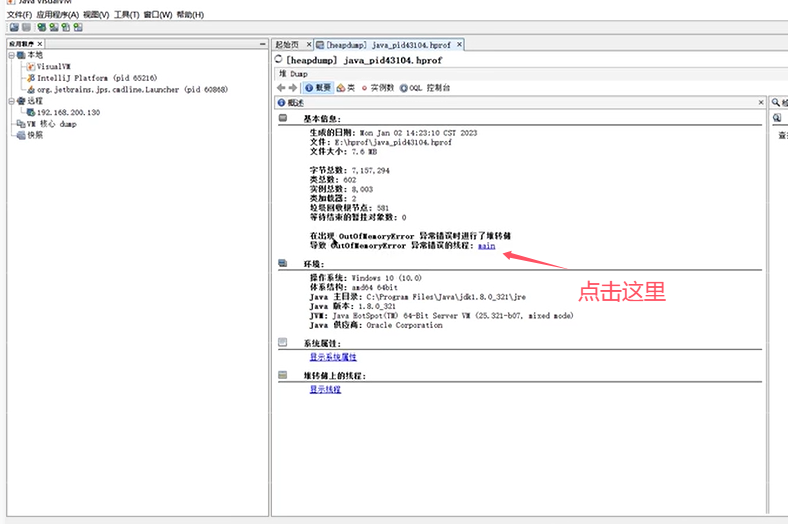Toggle the 基本信息 section icon

[x=283, y=118]
